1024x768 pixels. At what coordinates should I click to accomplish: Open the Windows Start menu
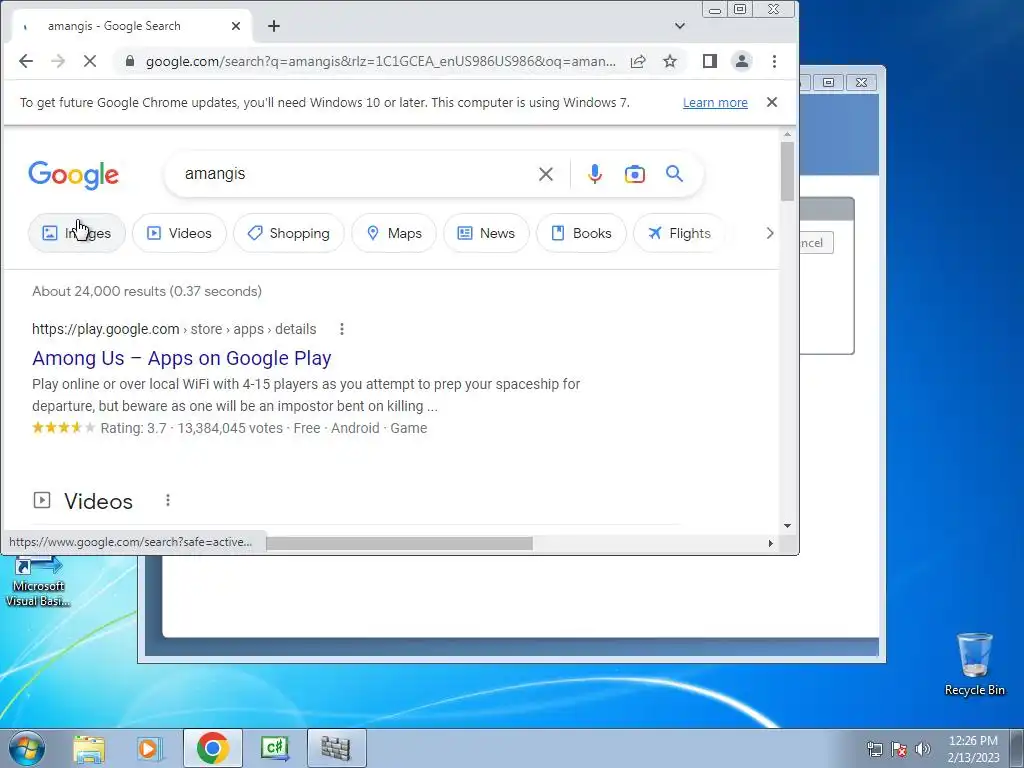[x=27, y=748]
